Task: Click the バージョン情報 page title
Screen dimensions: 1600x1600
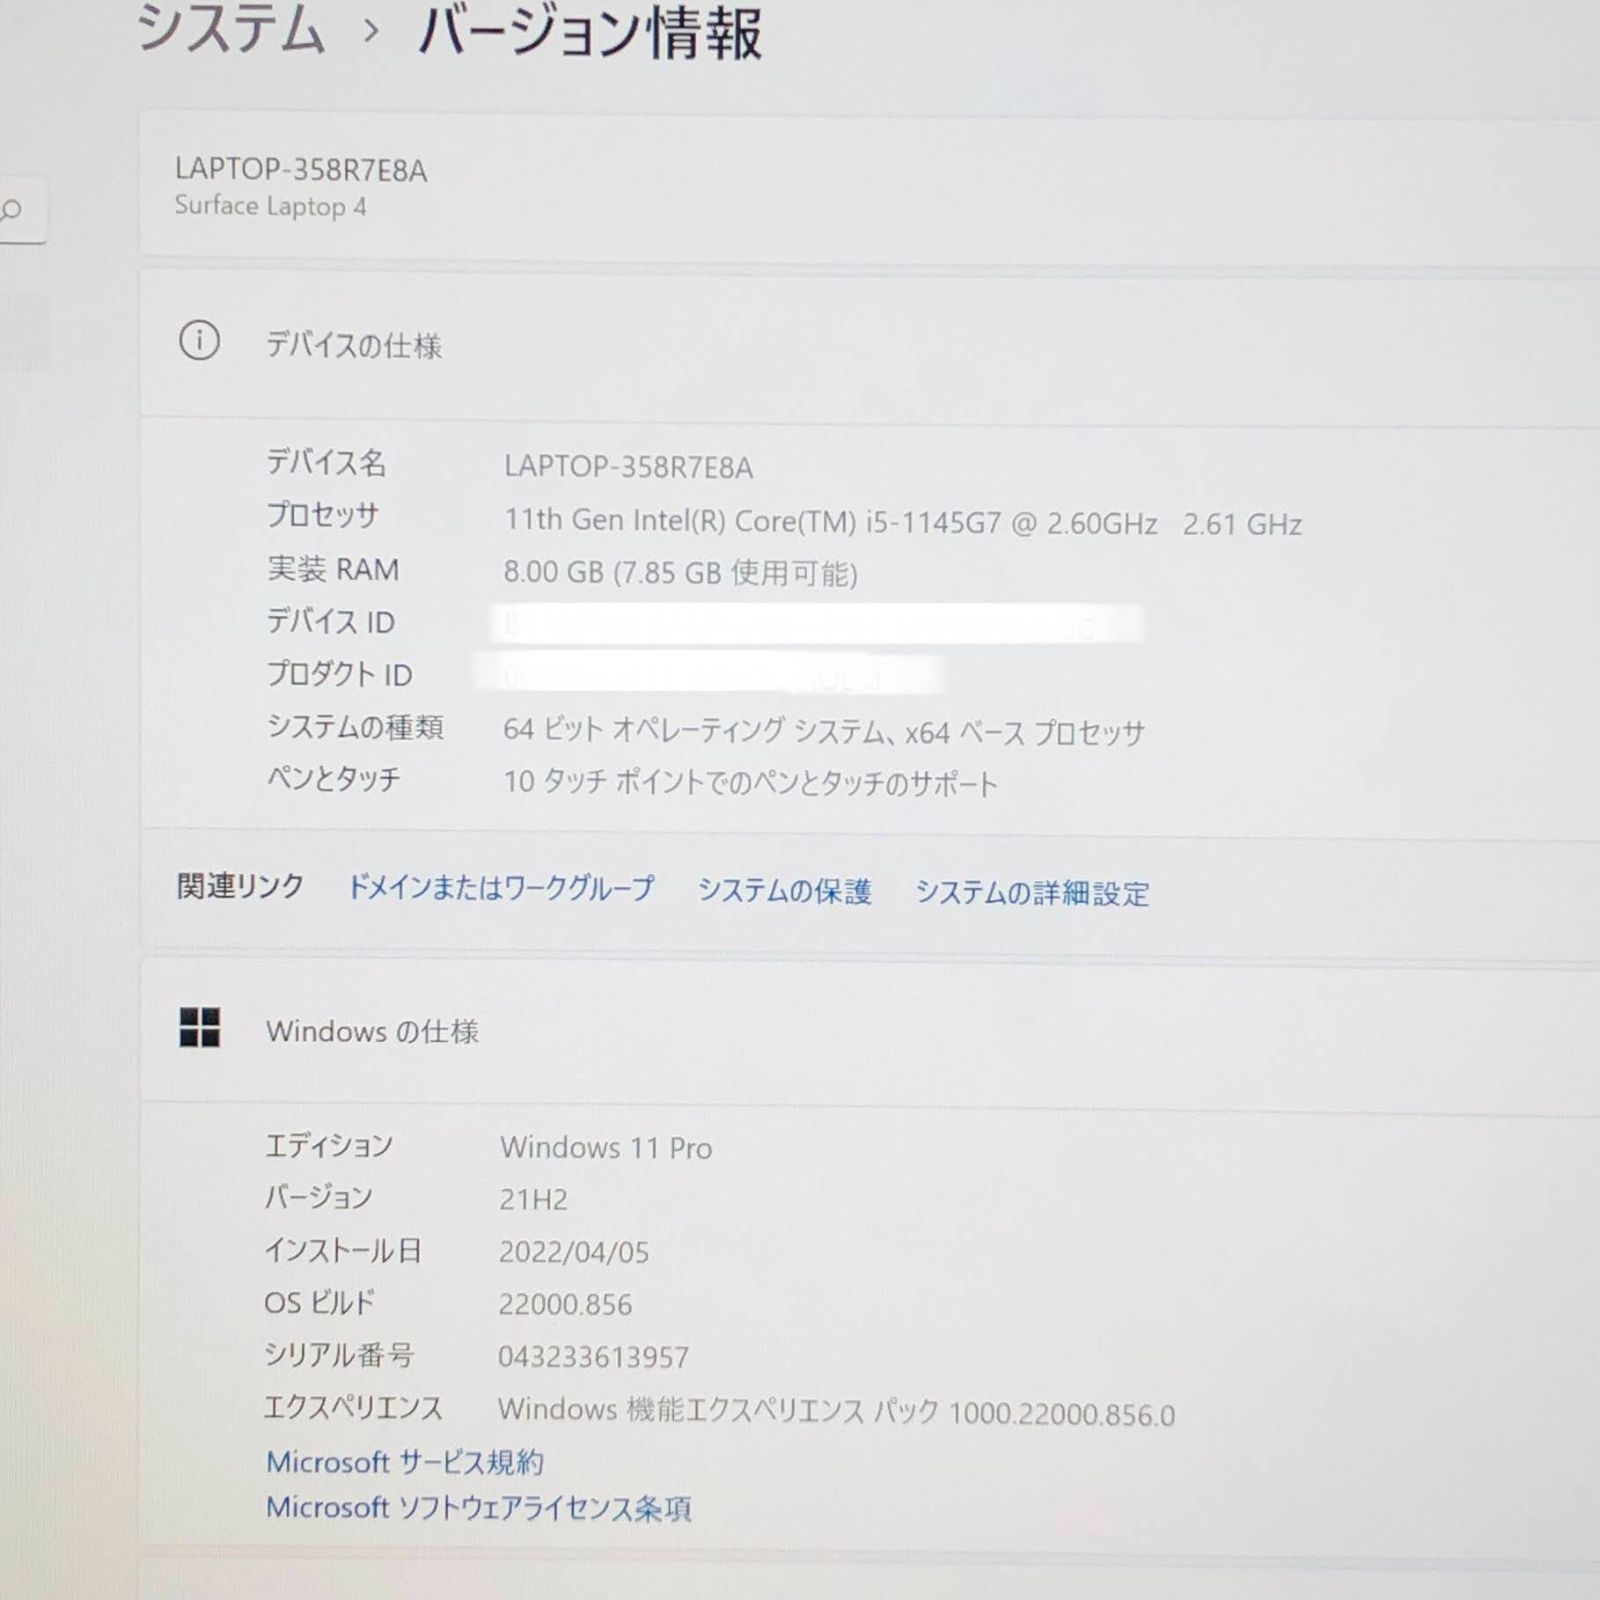Action: coord(590,32)
